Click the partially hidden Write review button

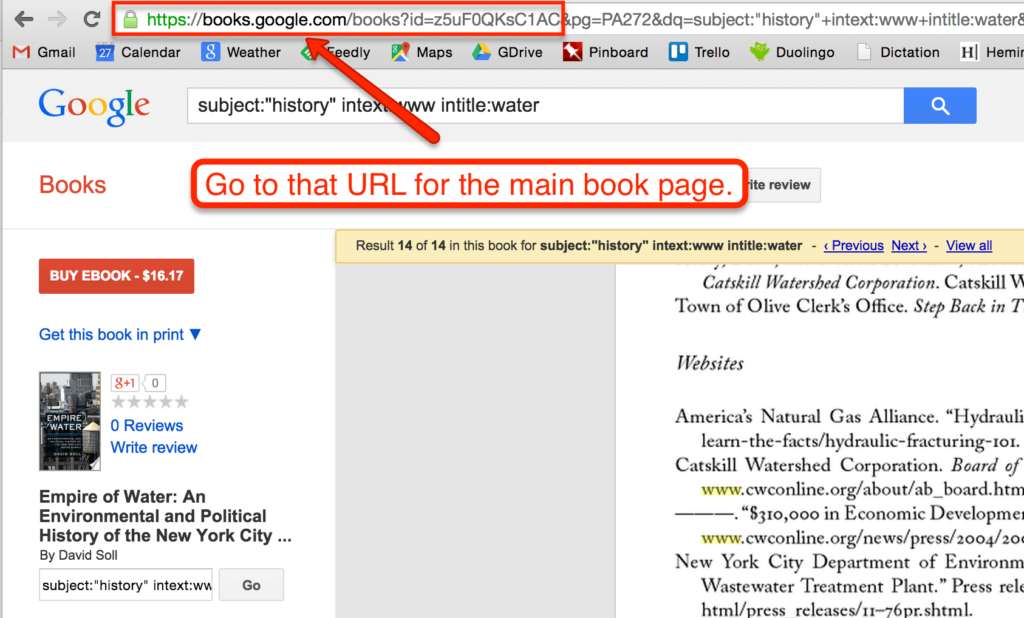click(783, 186)
